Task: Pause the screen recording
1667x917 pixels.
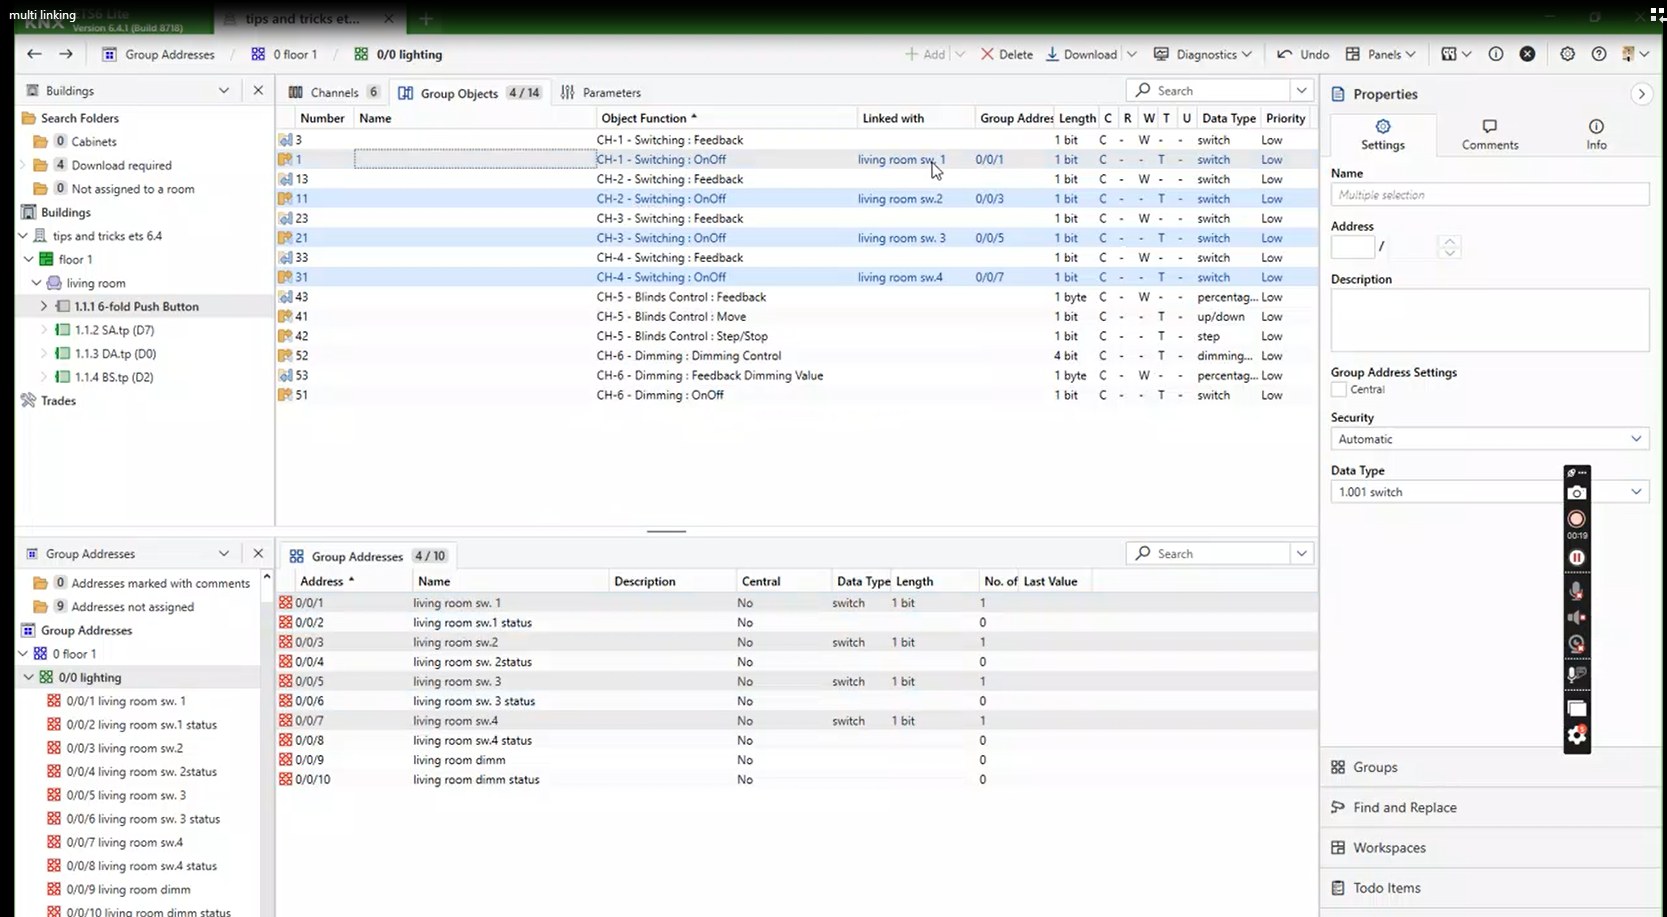Action: (x=1577, y=558)
